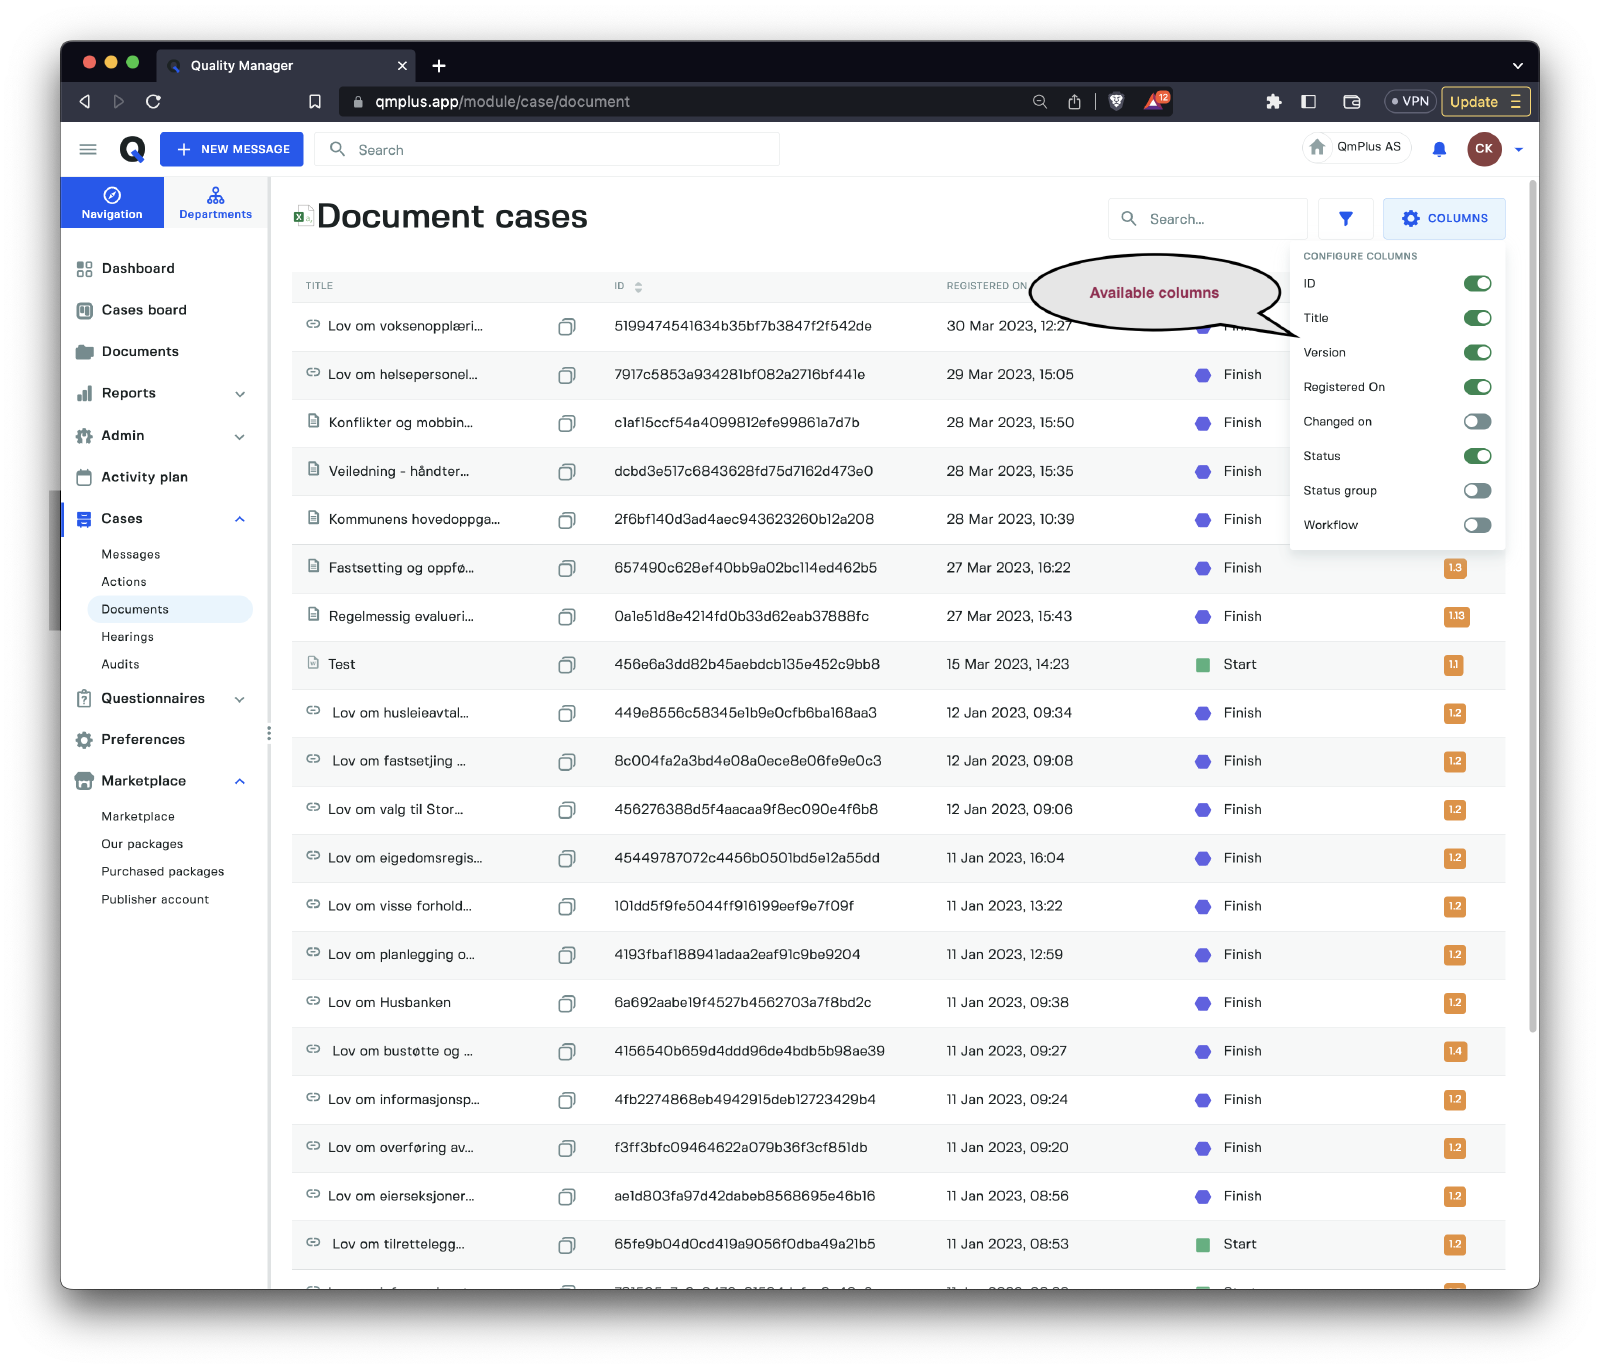Click the Excel export icon beside title
The image size is (1600, 1369).
click(x=300, y=216)
